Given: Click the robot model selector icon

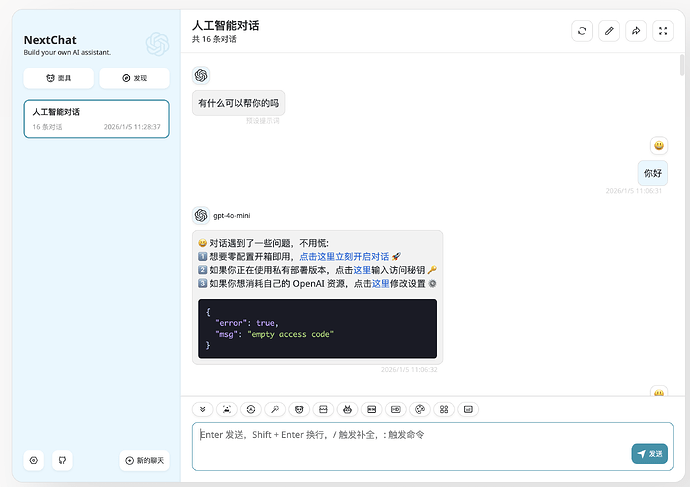Looking at the screenshot, I should point(348,409).
